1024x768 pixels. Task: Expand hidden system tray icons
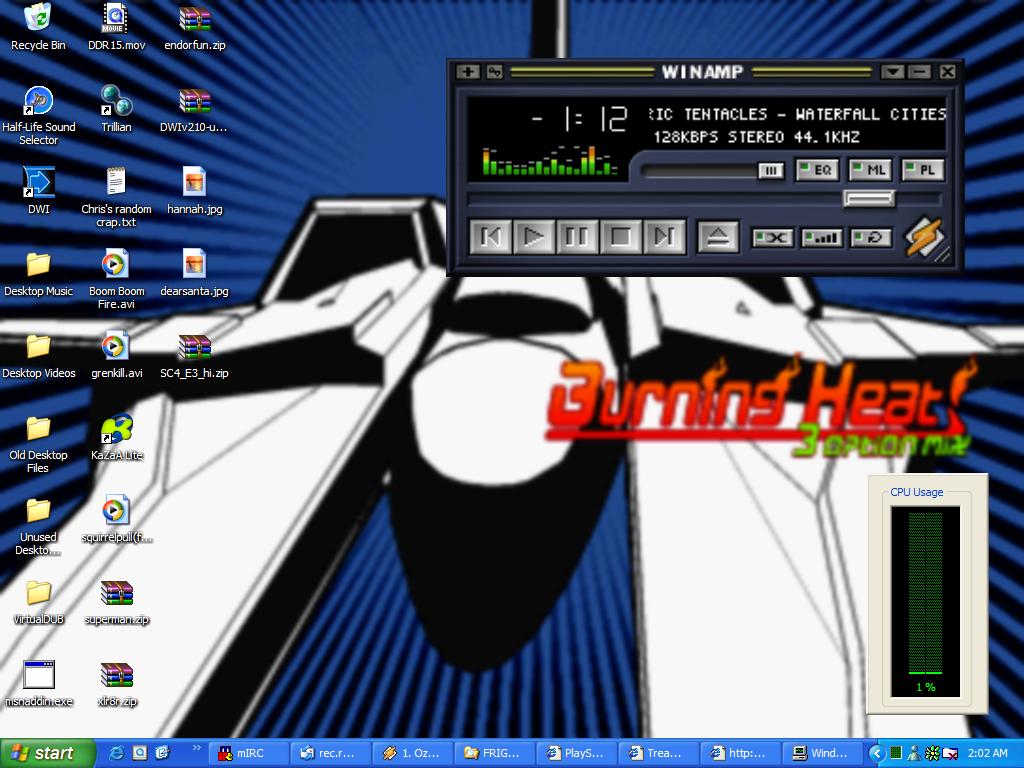point(876,753)
